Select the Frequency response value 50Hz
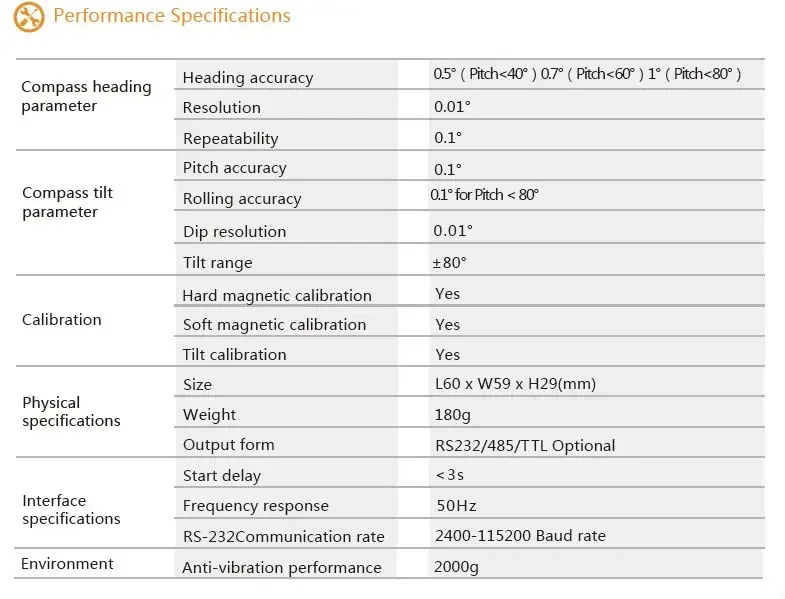 click(x=456, y=505)
